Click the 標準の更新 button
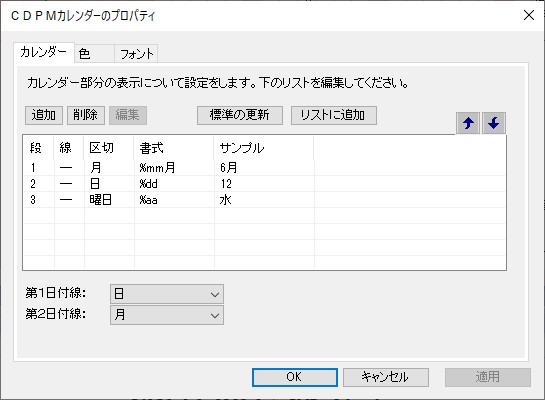This screenshot has width=545, height=400. (240, 115)
